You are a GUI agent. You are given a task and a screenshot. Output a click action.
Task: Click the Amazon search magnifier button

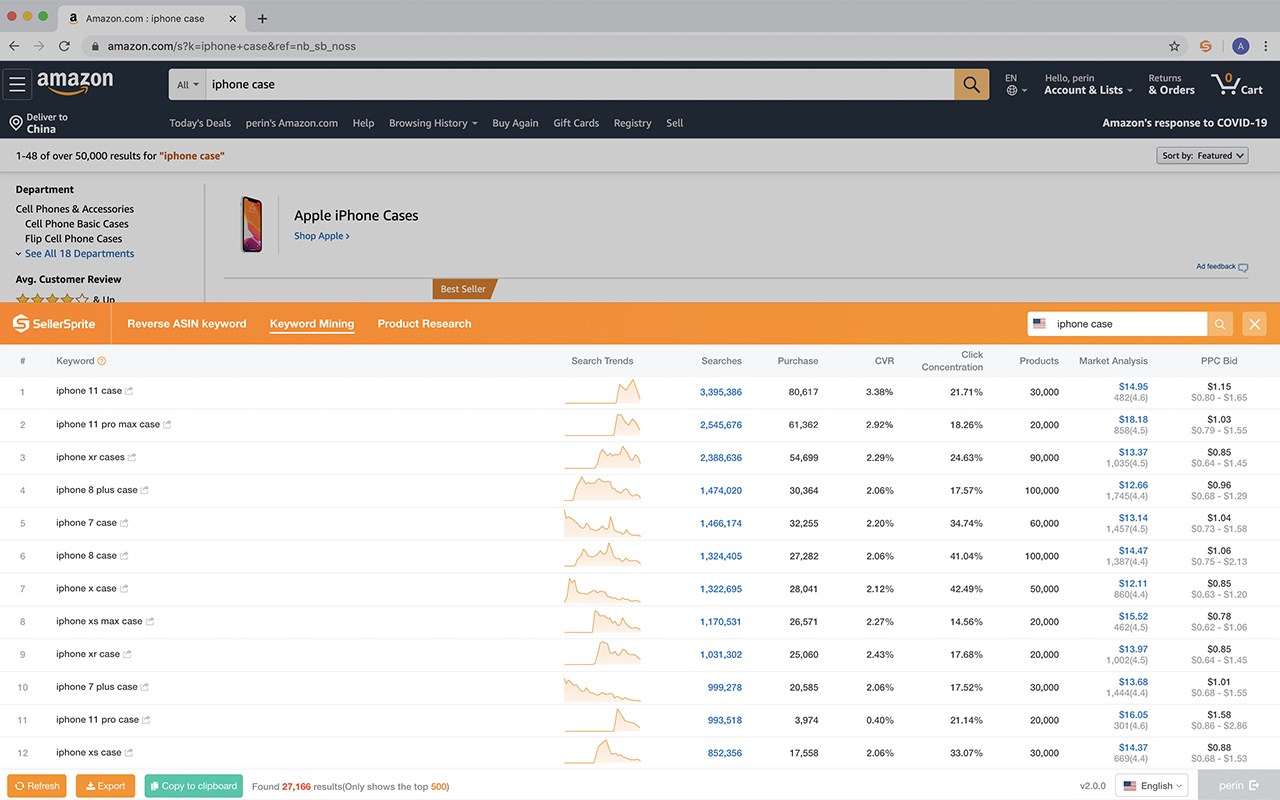coord(971,84)
